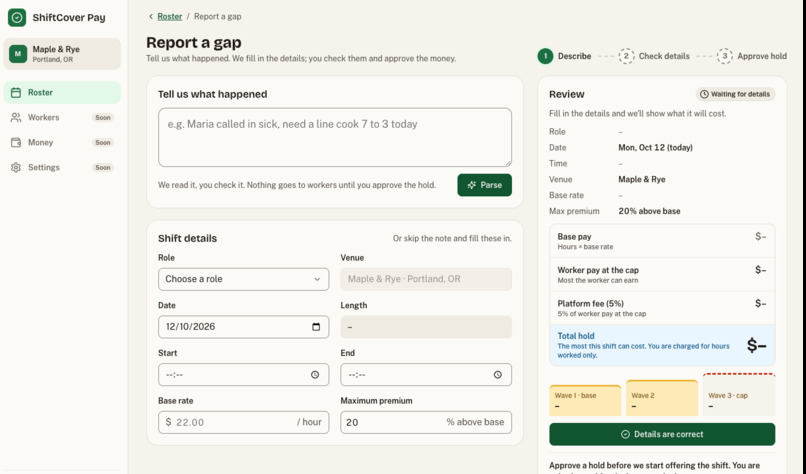Click the back chevron beside Roster breadcrumb
Screen dimensions: 806x474
pos(151,16)
